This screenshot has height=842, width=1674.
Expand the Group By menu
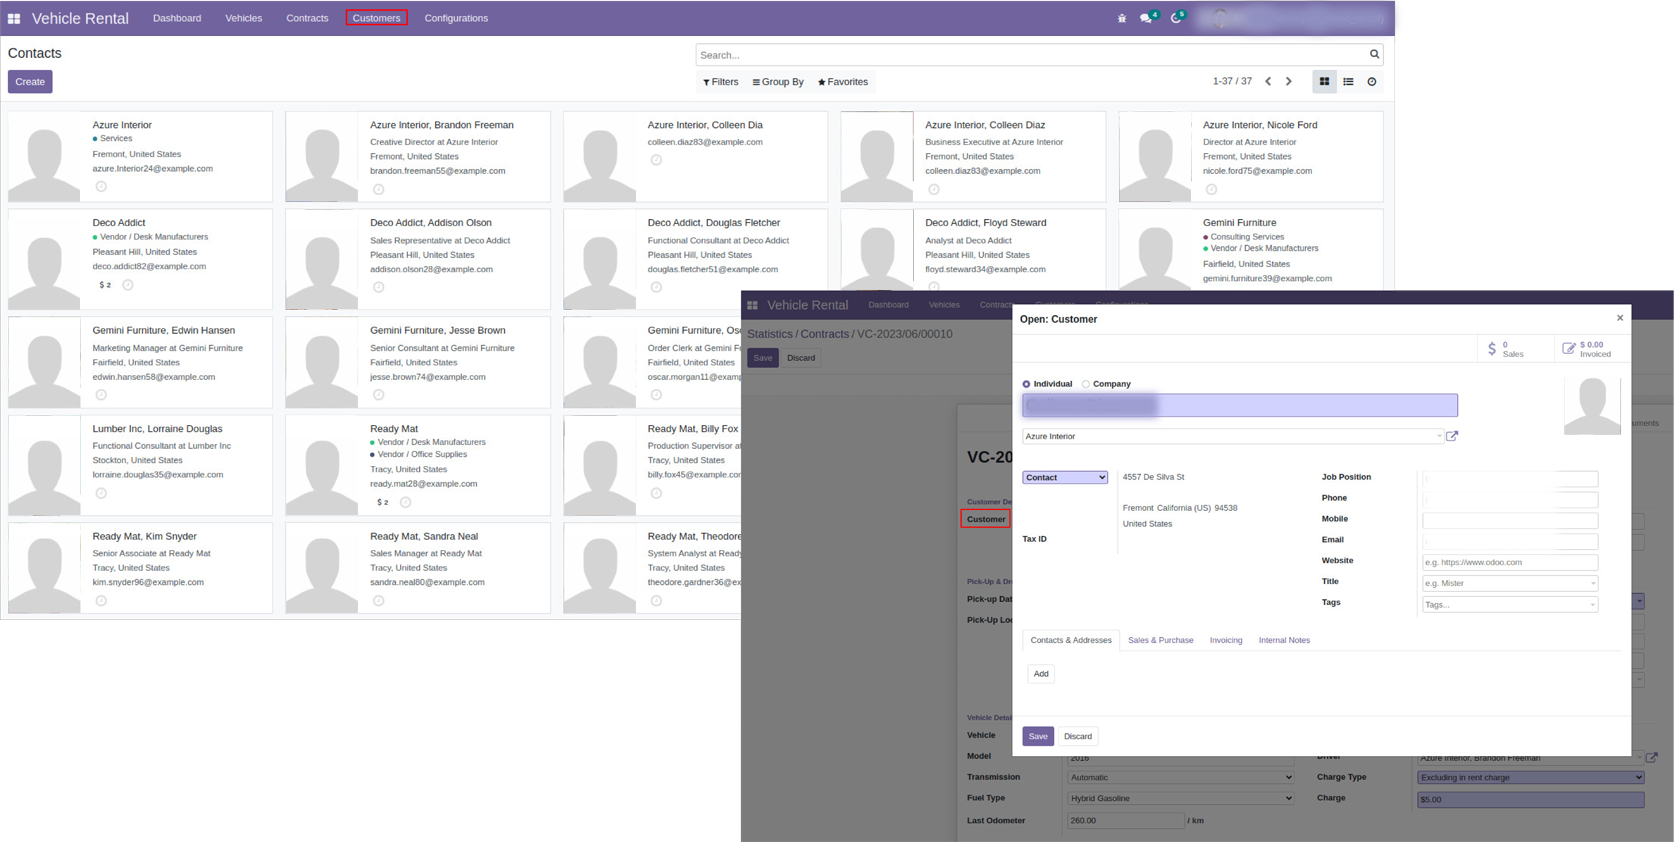pos(778,82)
